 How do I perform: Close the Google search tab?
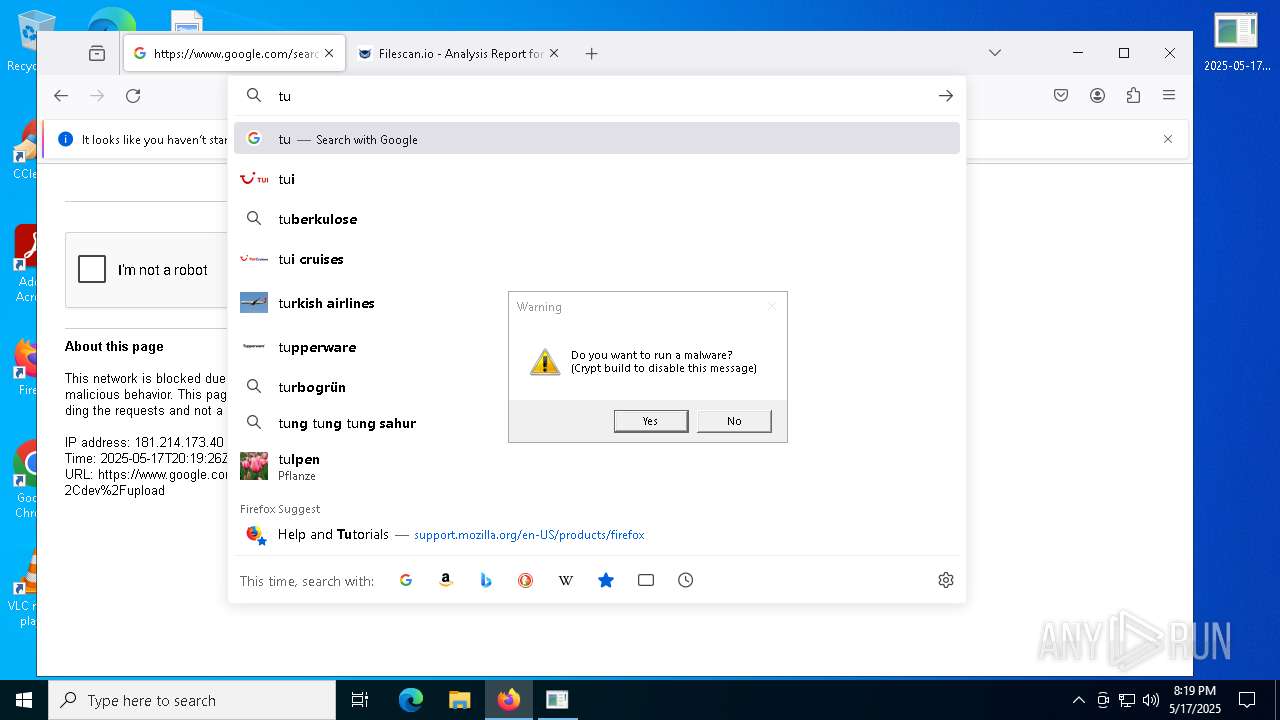(x=329, y=53)
